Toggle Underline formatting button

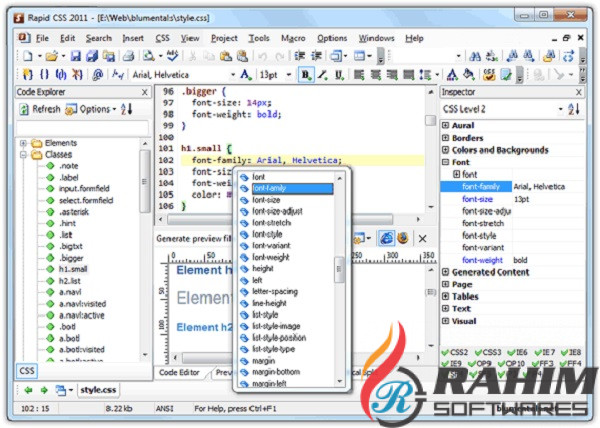click(x=339, y=75)
